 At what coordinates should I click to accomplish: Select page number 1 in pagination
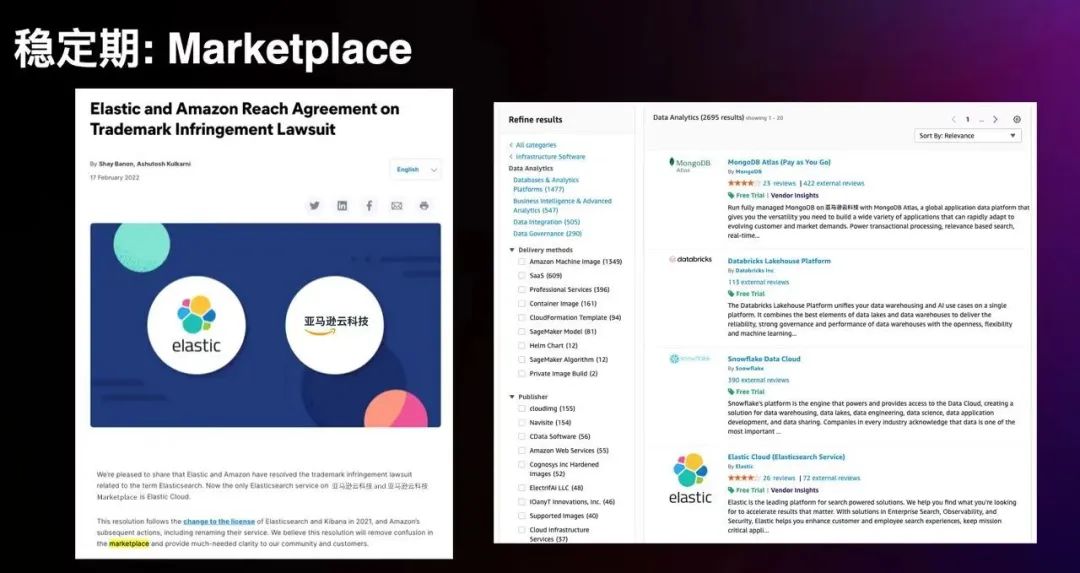967,119
